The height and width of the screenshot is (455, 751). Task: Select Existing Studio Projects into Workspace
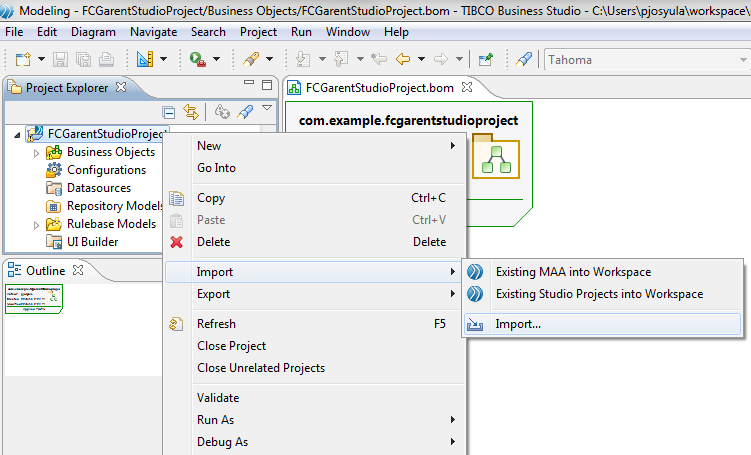[x=603, y=294]
